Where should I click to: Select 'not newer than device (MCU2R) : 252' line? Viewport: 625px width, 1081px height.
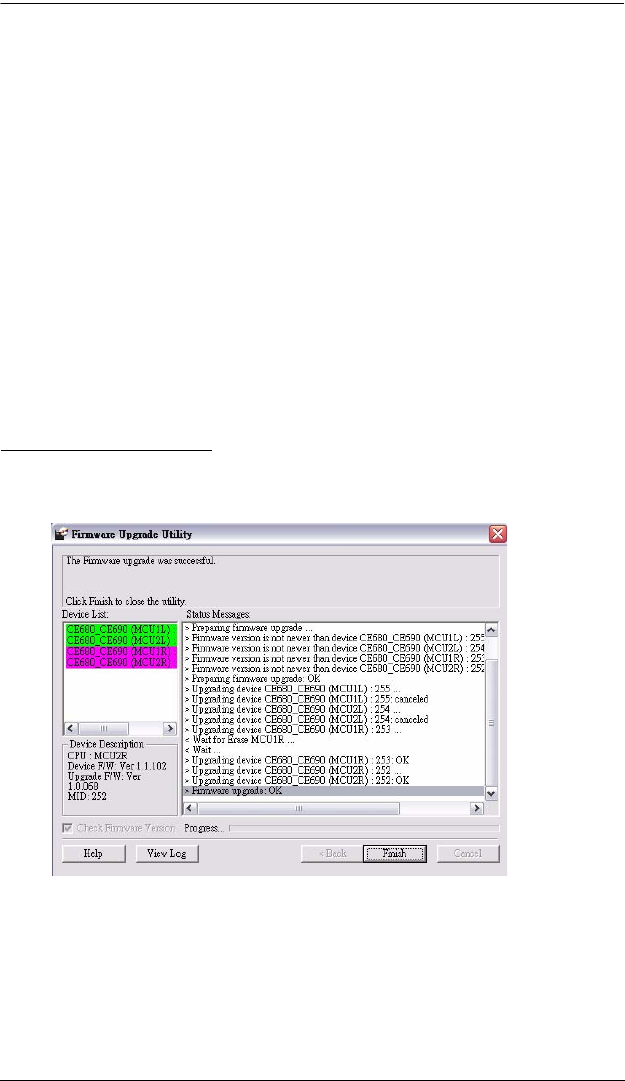coord(334,669)
